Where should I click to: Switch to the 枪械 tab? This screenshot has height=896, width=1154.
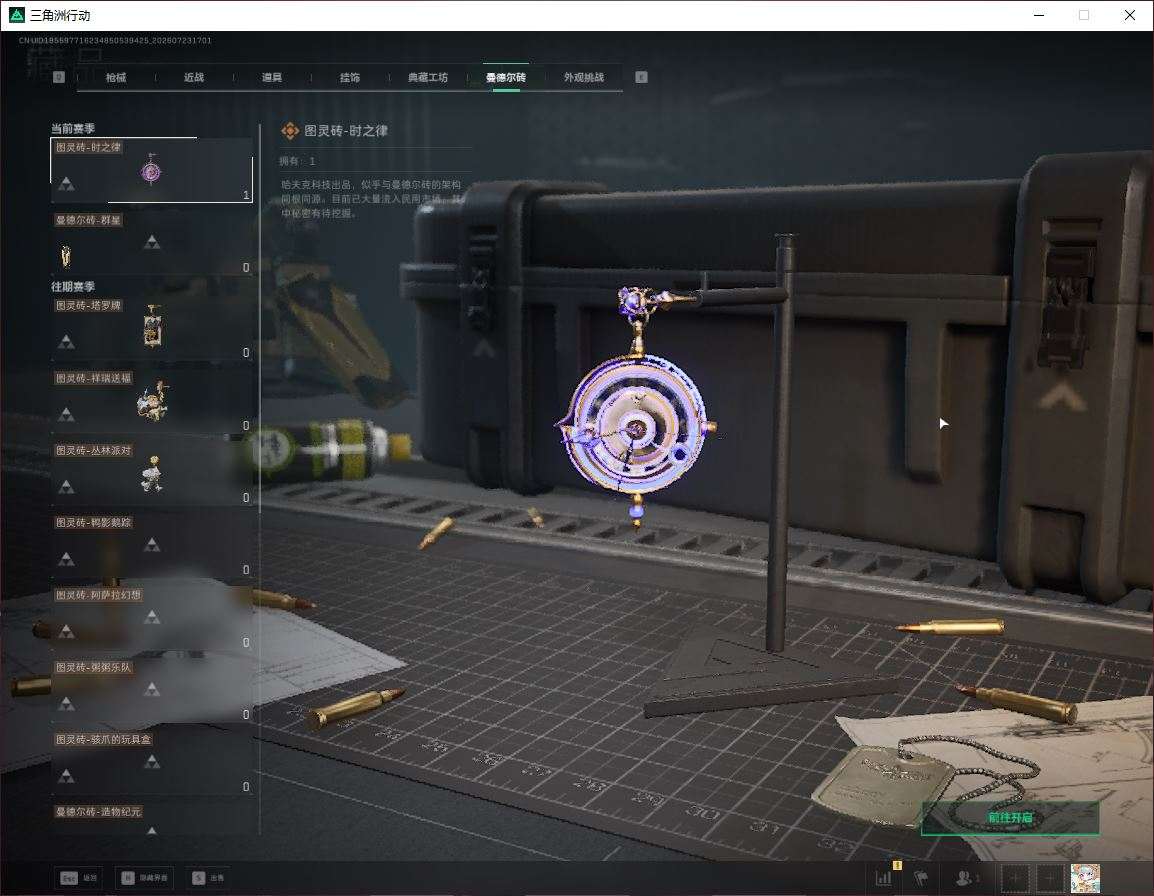tap(116, 77)
